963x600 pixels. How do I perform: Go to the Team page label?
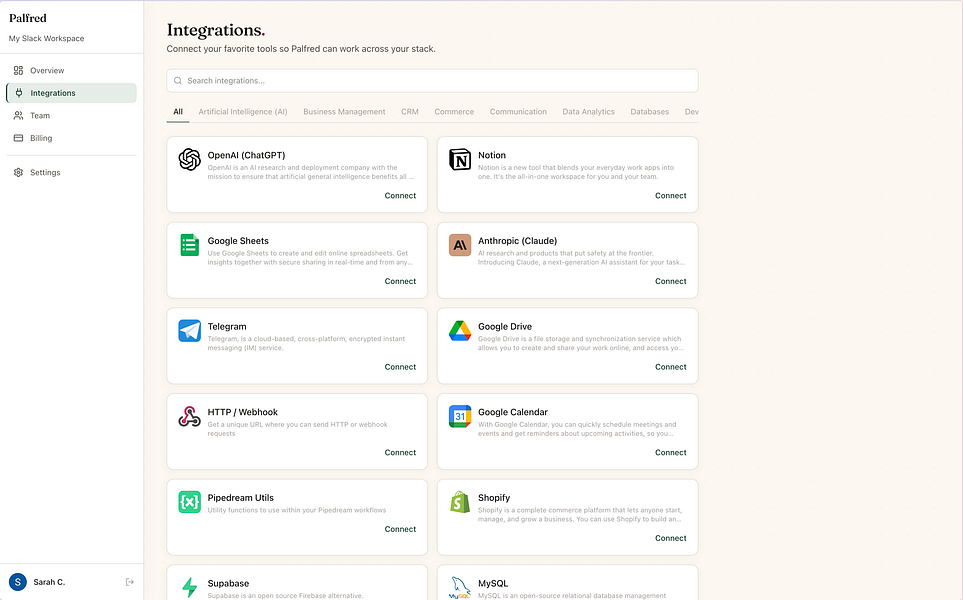(40, 115)
